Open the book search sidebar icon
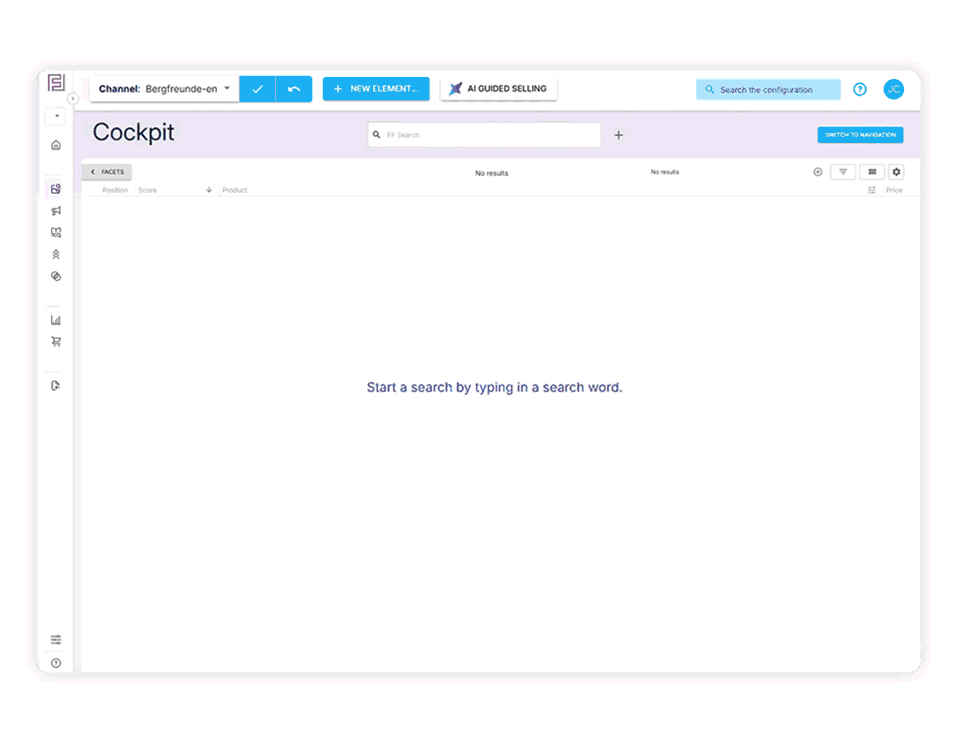The width and height of the screenshot is (960, 748). pyautogui.click(x=56, y=233)
